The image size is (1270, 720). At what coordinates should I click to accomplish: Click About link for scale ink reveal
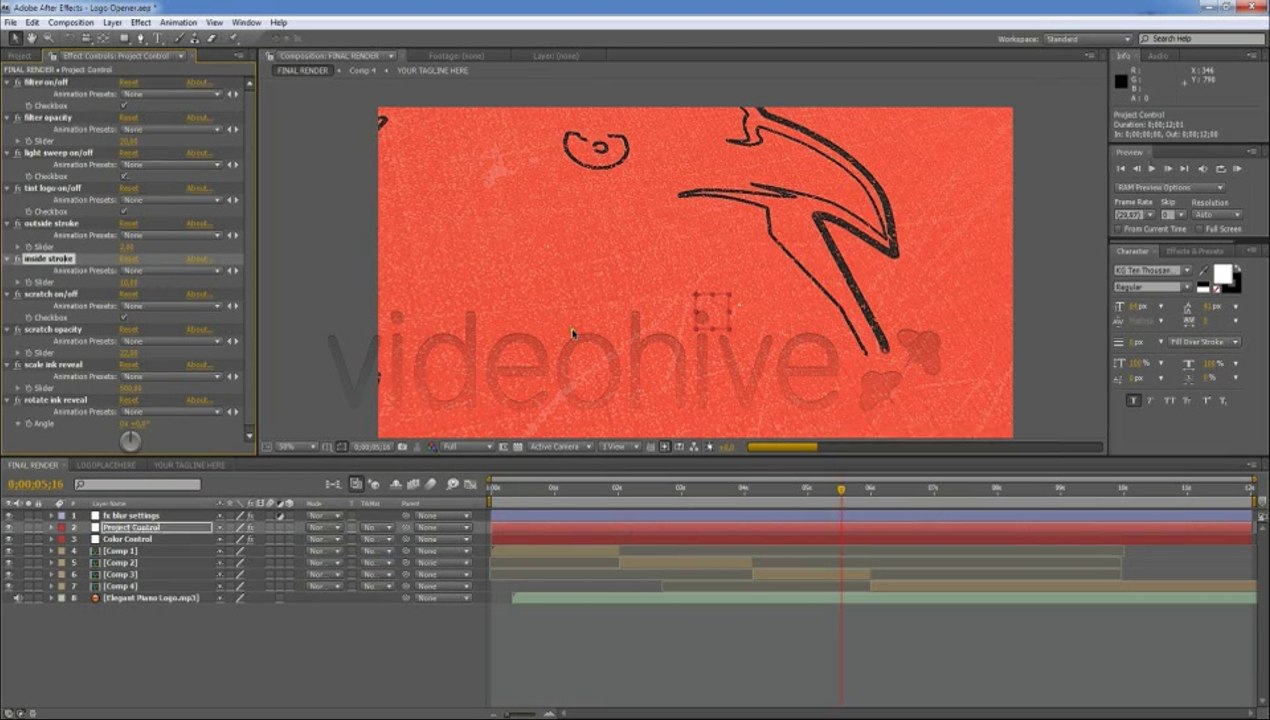[200, 365]
